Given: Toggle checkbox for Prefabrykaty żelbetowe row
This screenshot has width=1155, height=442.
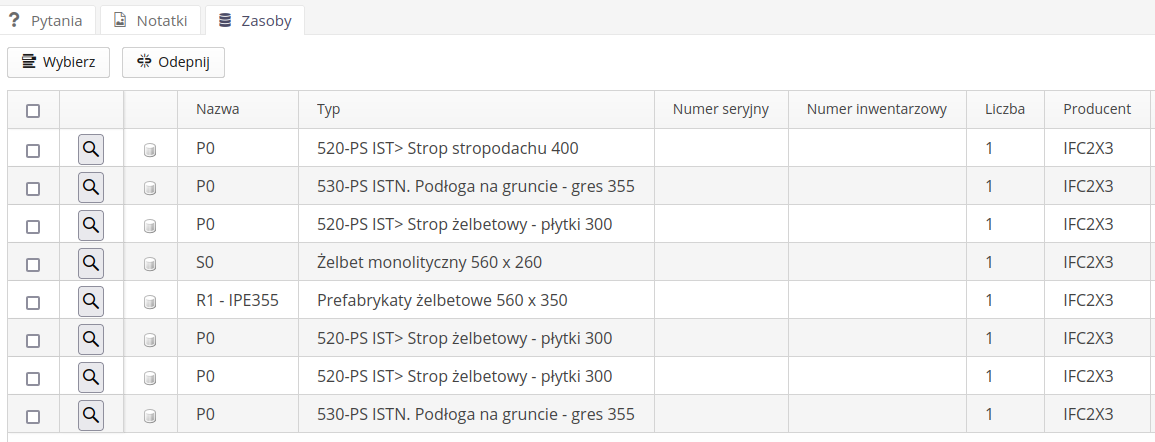Looking at the screenshot, I should [33, 302].
